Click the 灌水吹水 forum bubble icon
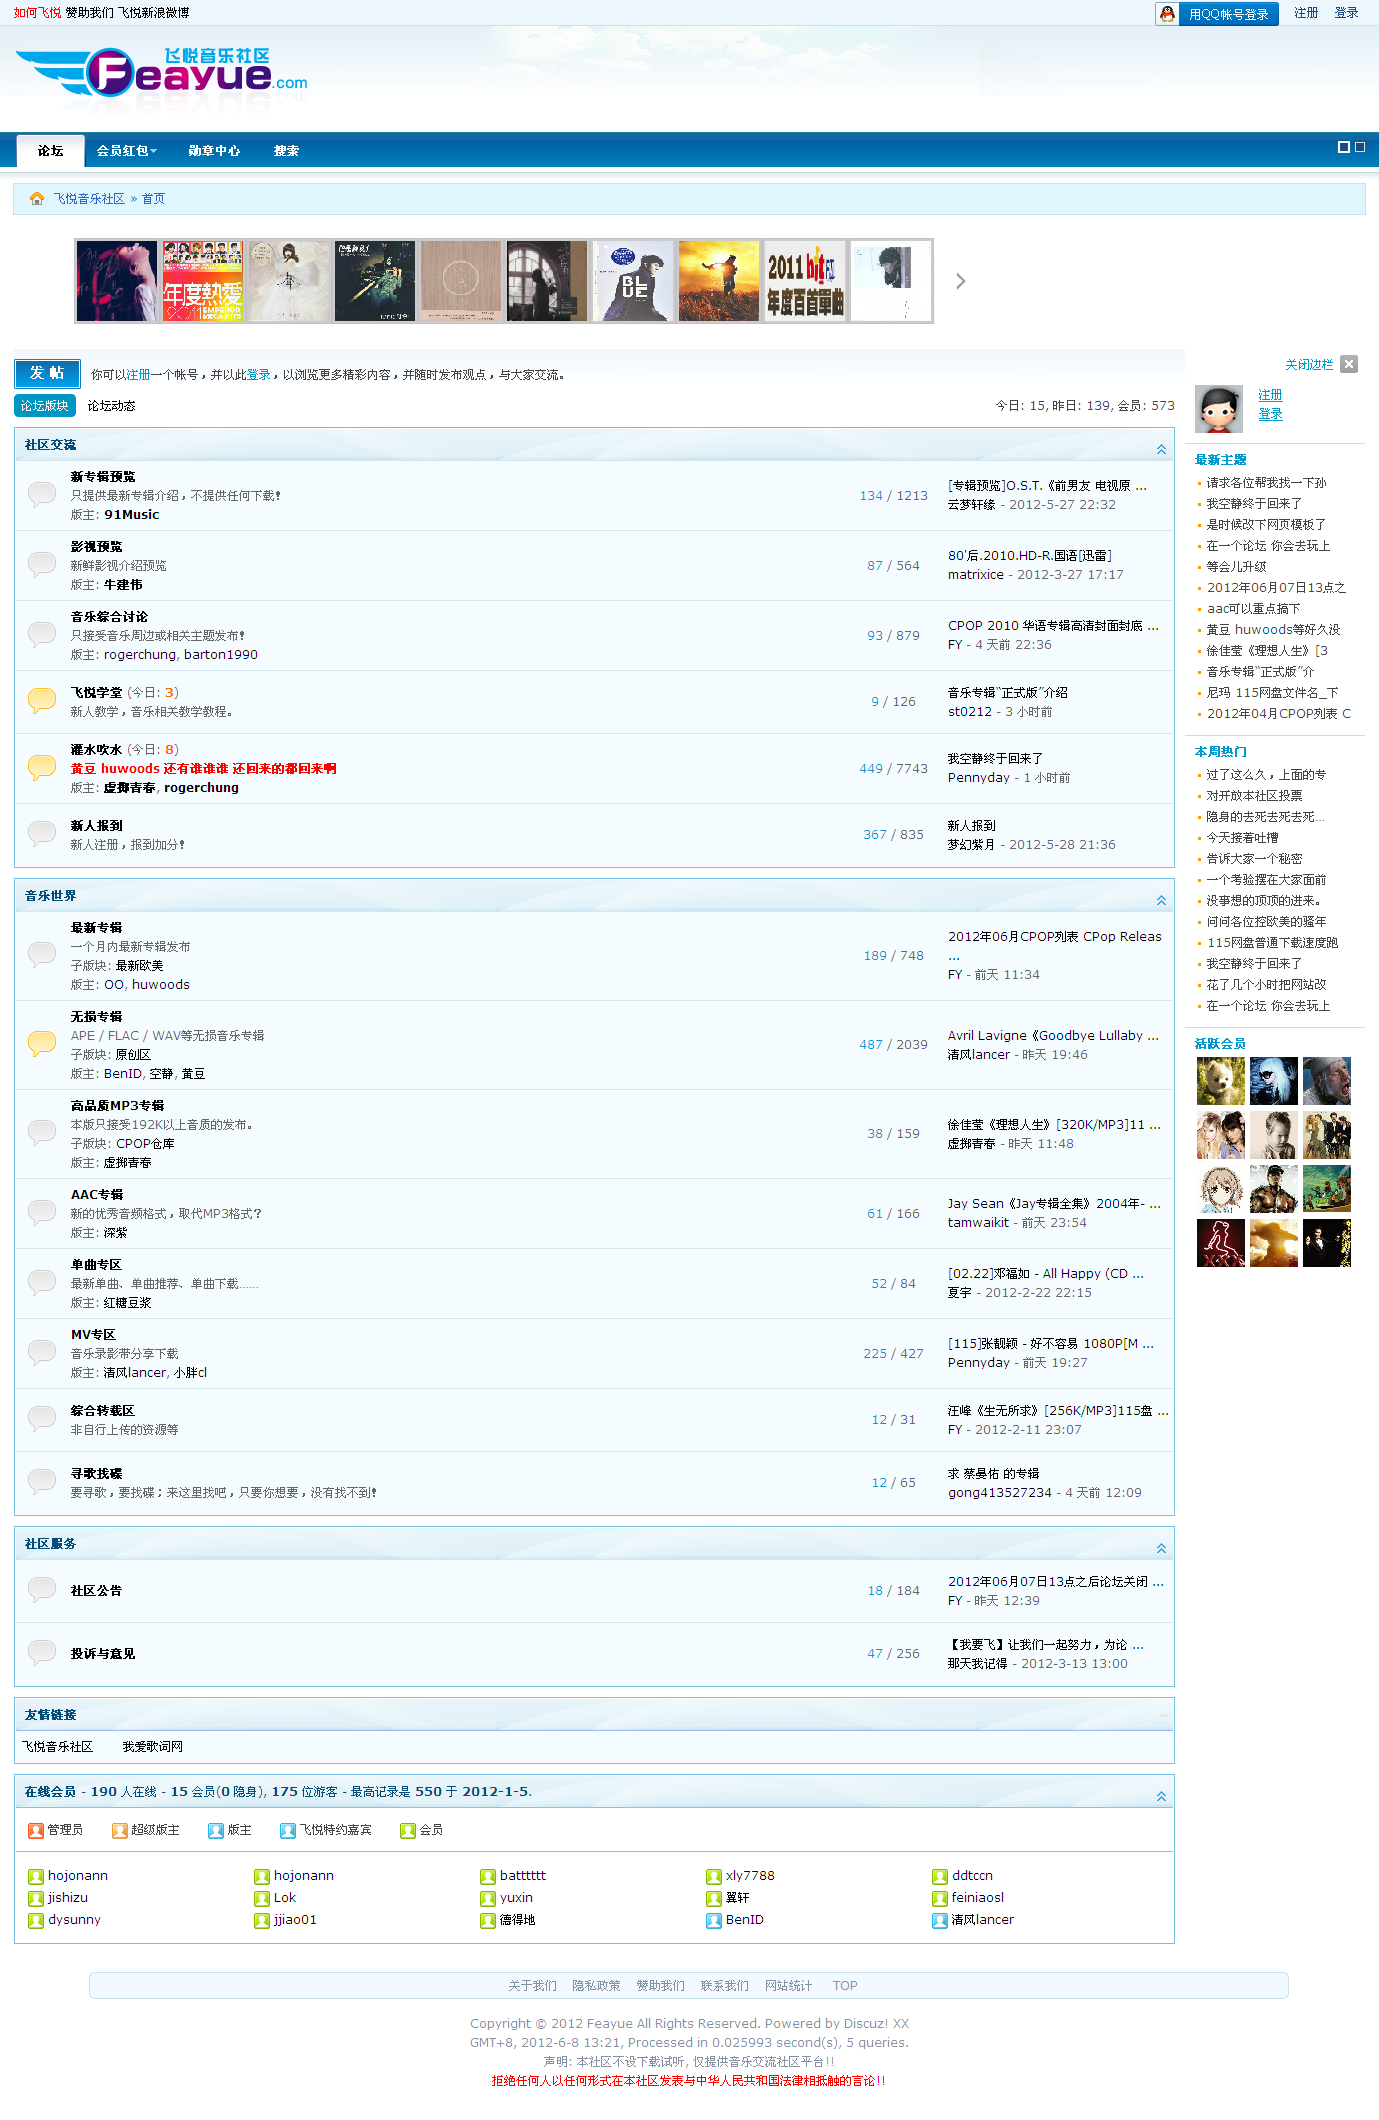Viewport: 1379px width, 2120px height. coord(42,767)
